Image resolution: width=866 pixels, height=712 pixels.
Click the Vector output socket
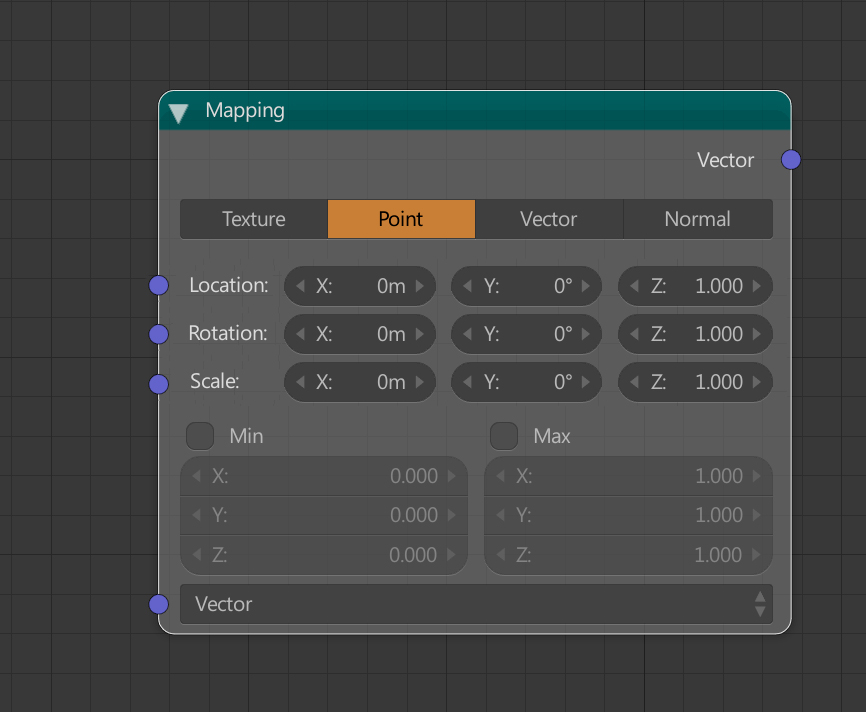point(791,160)
